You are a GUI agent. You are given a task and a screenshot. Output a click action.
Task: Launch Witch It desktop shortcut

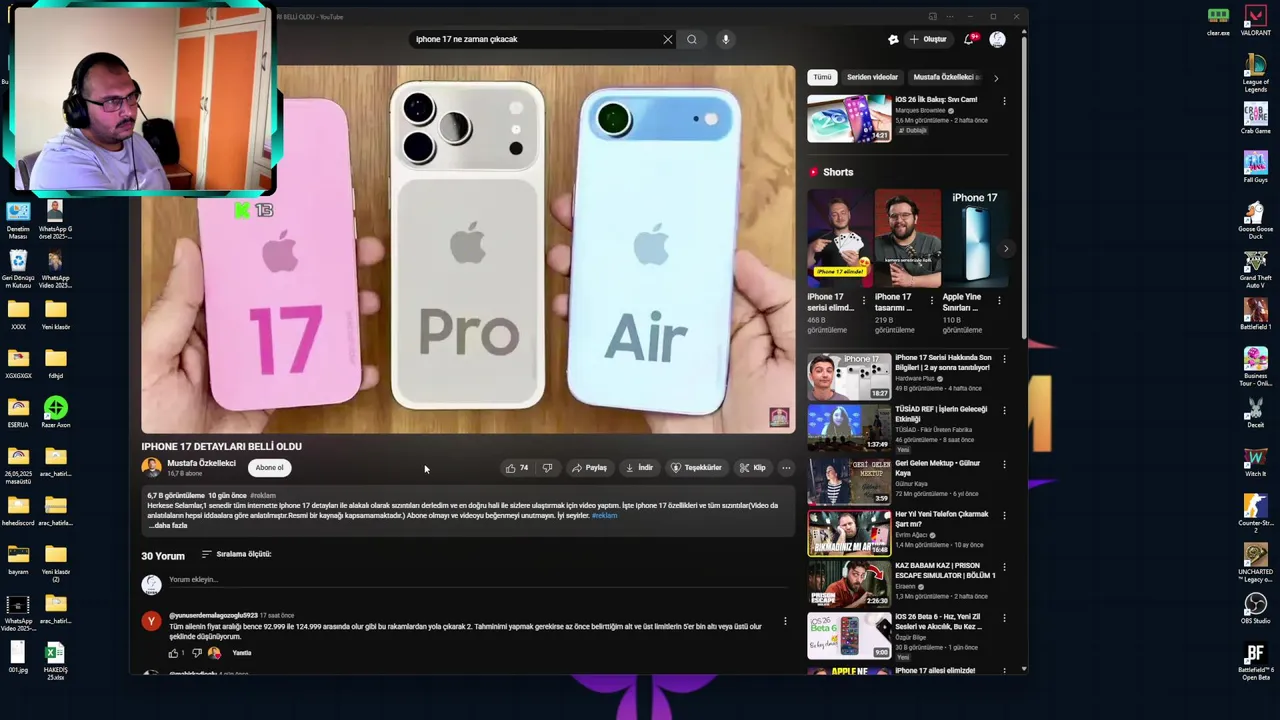[1255, 461]
